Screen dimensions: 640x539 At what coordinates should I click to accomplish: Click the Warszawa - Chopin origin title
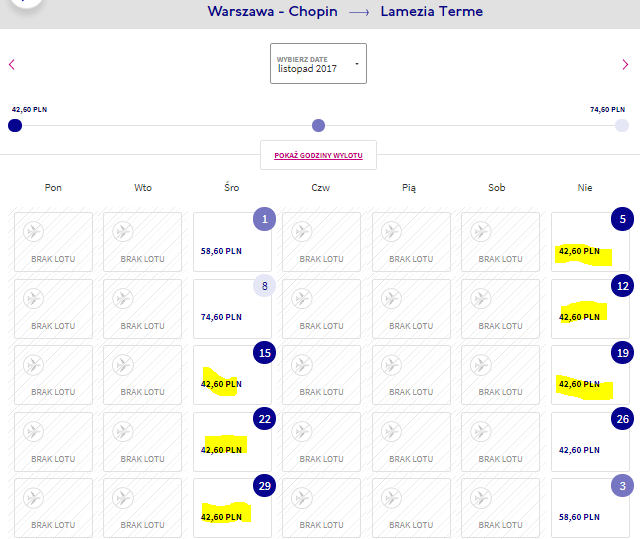click(x=273, y=11)
